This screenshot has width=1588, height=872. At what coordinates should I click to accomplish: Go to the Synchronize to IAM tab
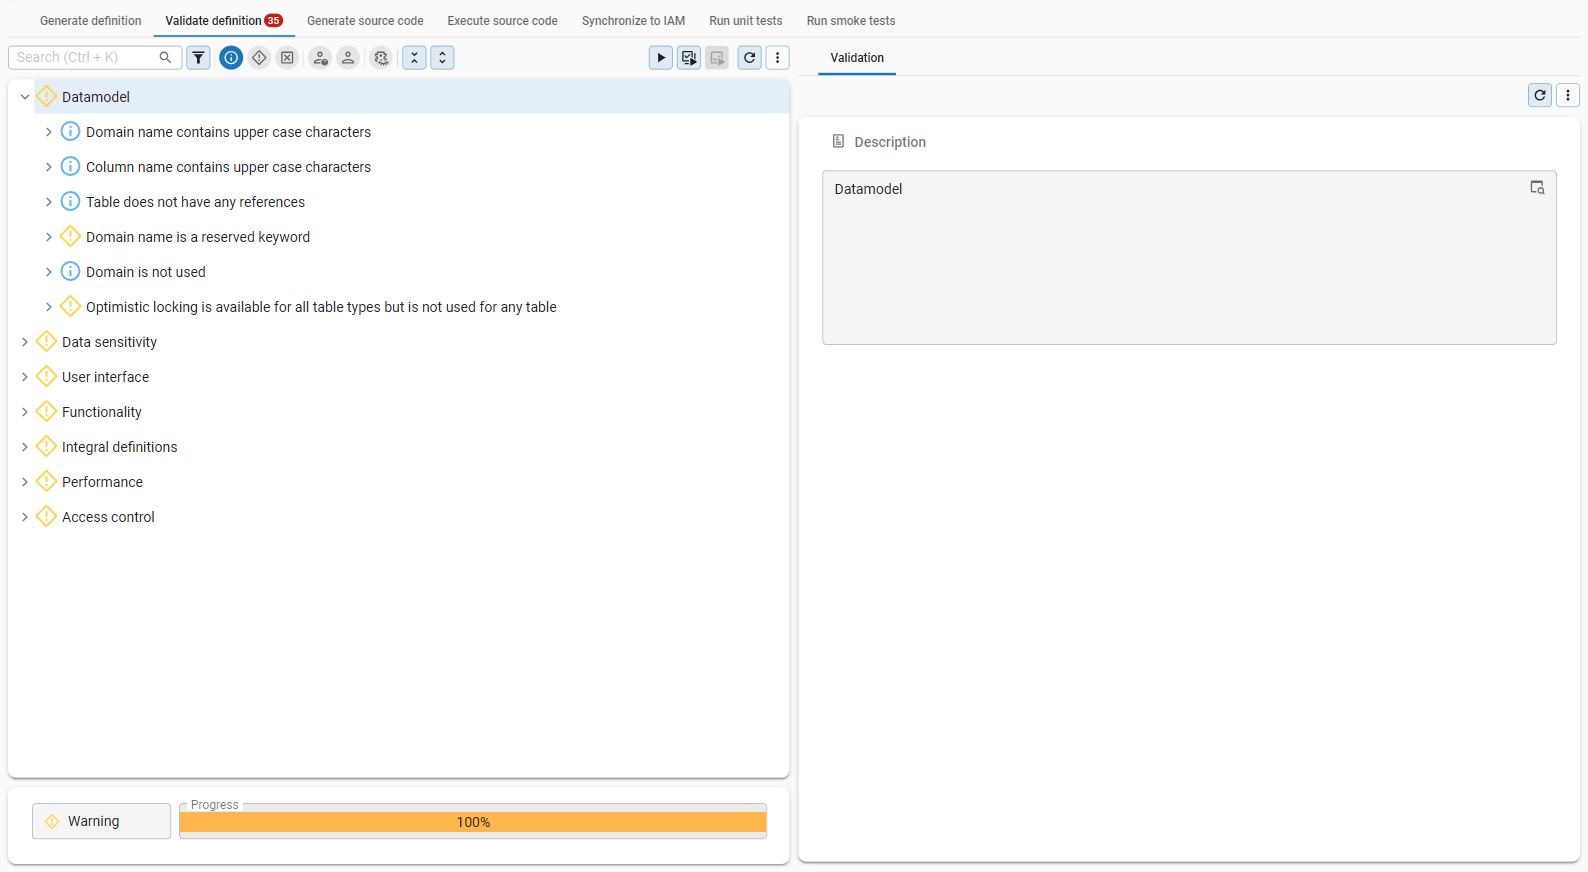tap(634, 21)
